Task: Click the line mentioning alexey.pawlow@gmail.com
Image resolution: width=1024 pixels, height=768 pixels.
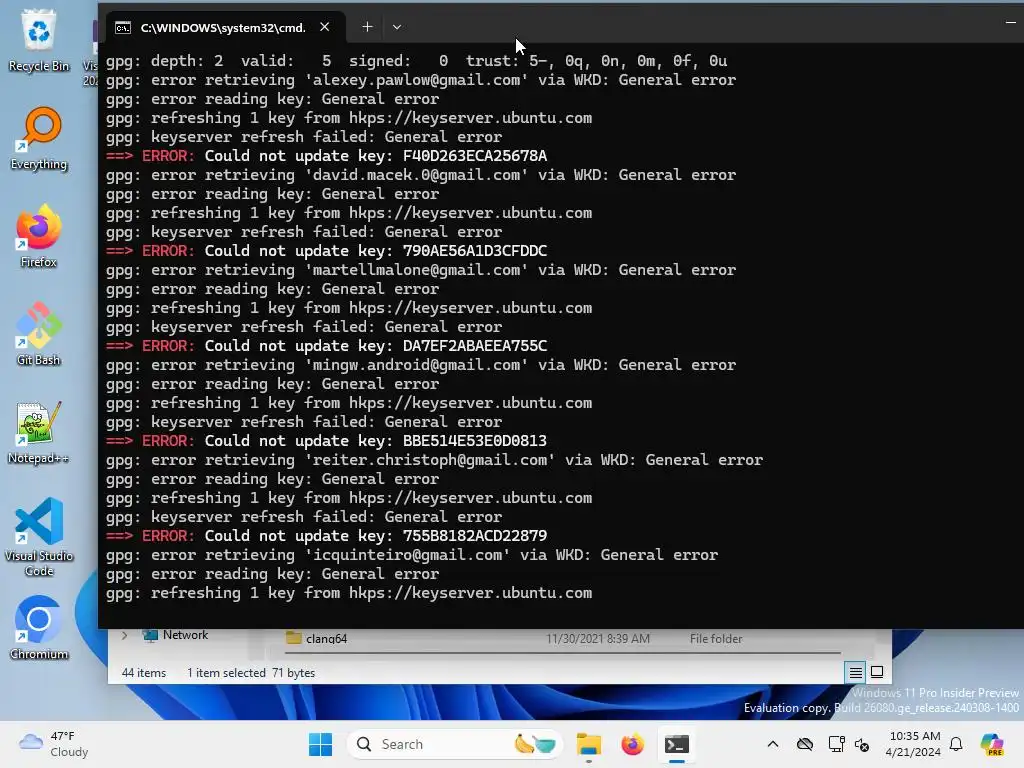Action: click(x=421, y=80)
